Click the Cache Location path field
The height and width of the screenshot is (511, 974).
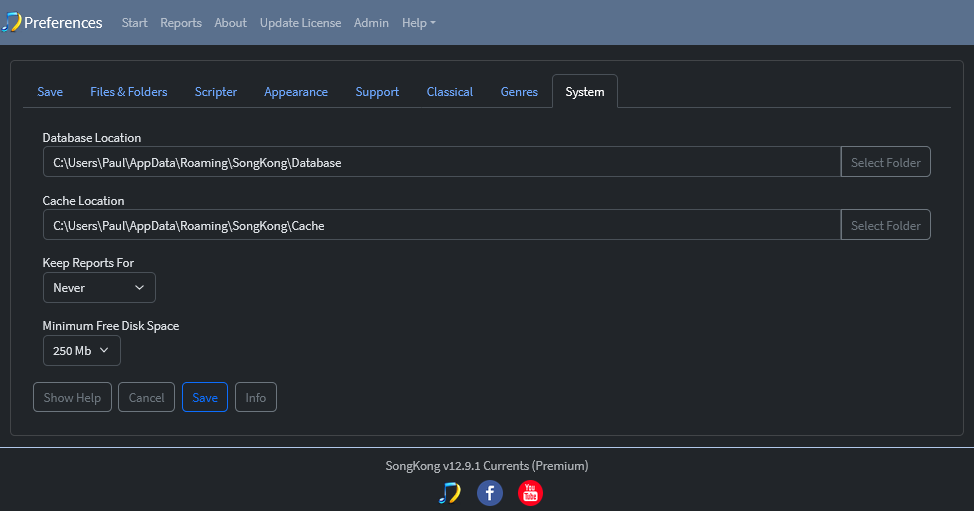pos(442,225)
